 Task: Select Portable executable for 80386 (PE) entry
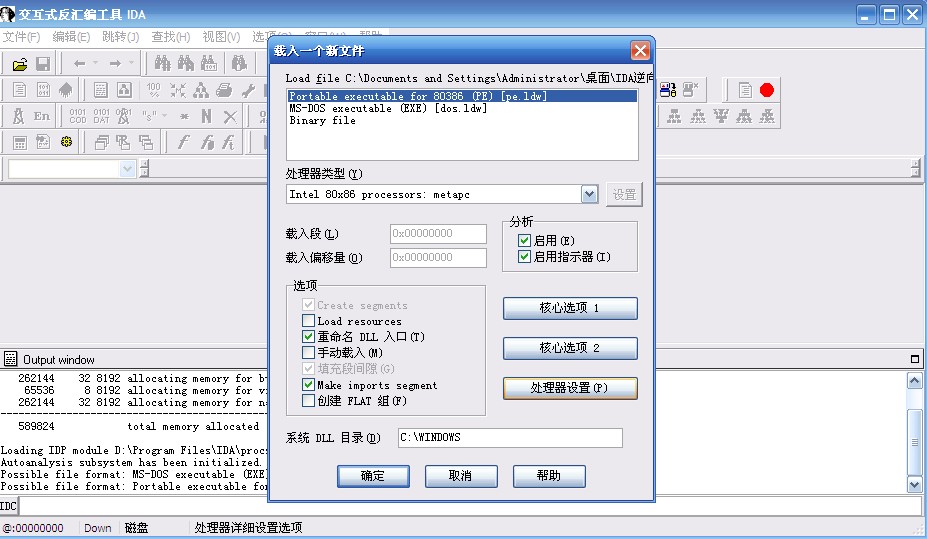tap(462, 96)
